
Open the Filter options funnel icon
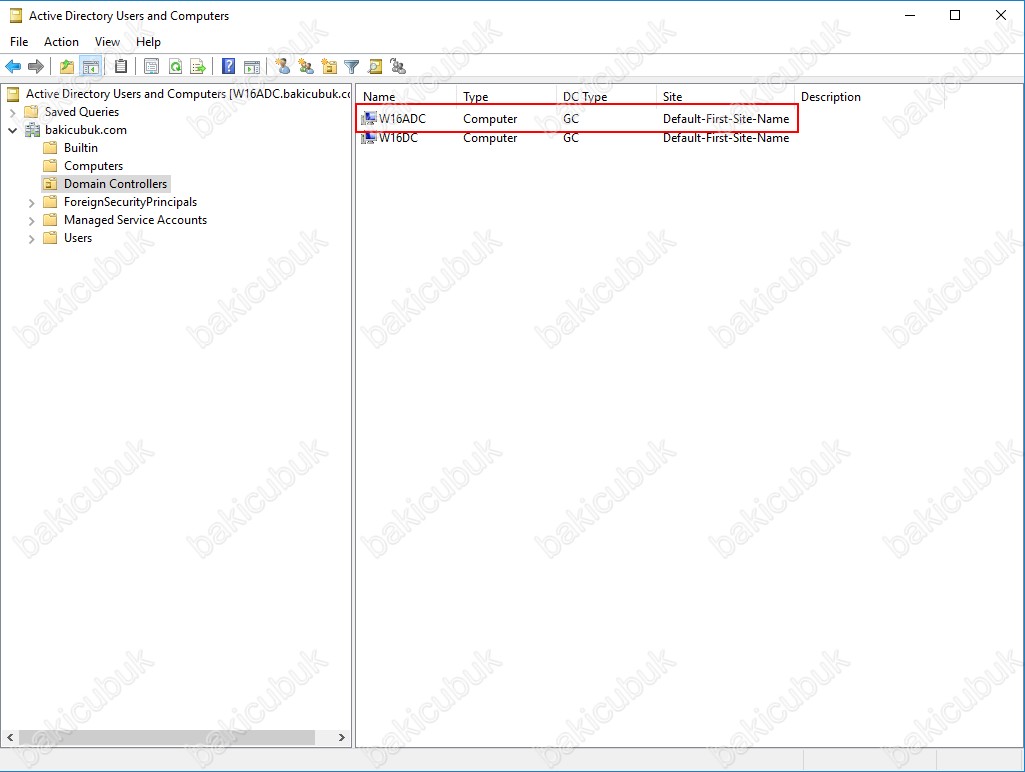tap(352, 66)
